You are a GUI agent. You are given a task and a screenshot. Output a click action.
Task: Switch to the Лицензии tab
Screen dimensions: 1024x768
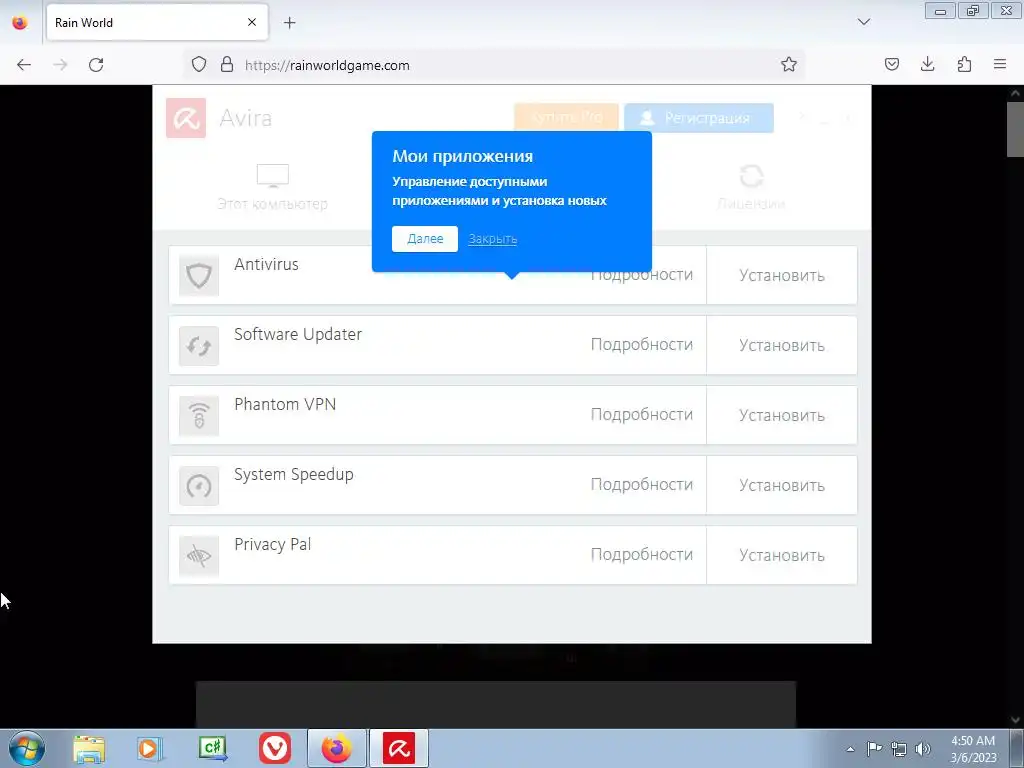tap(751, 188)
